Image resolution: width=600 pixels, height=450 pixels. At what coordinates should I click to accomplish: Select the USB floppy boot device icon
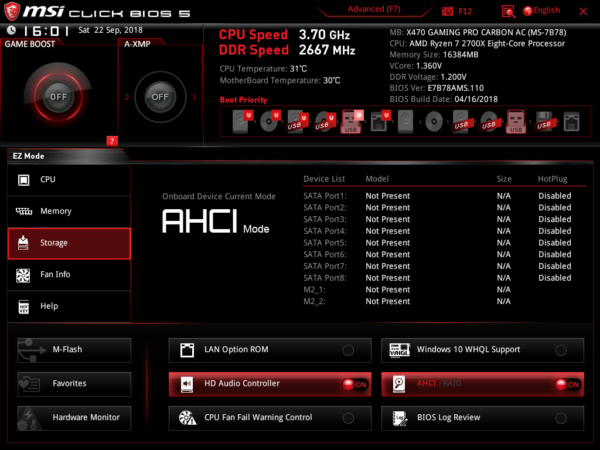click(545, 122)
